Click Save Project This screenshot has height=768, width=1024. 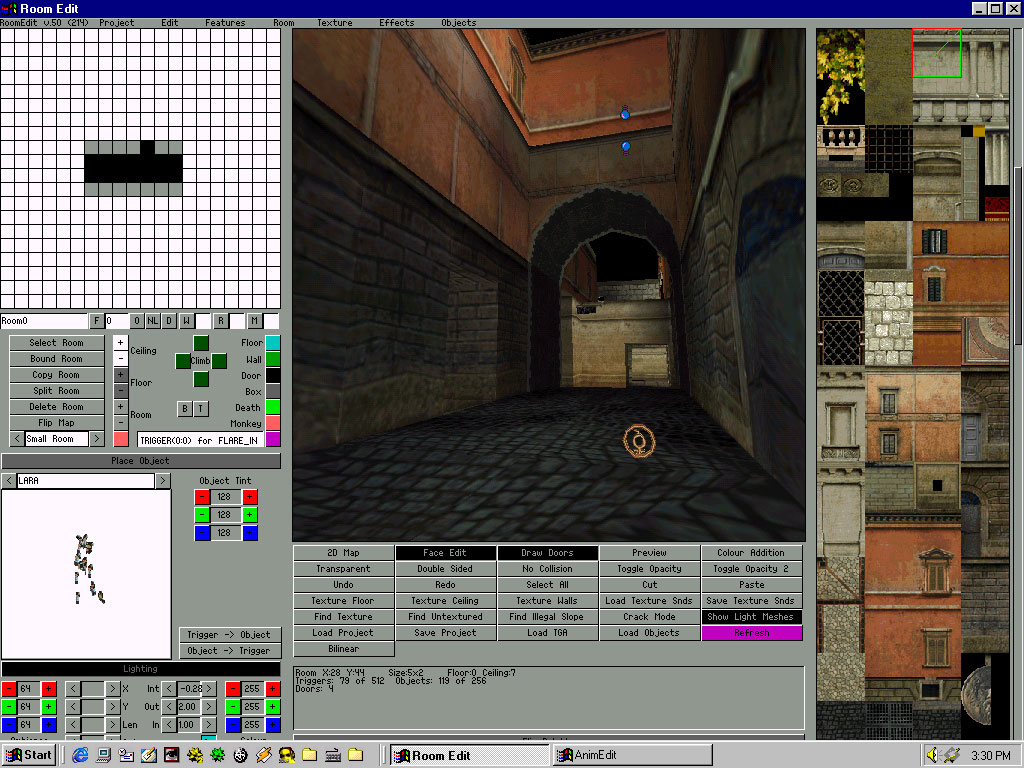pos(445,633)
